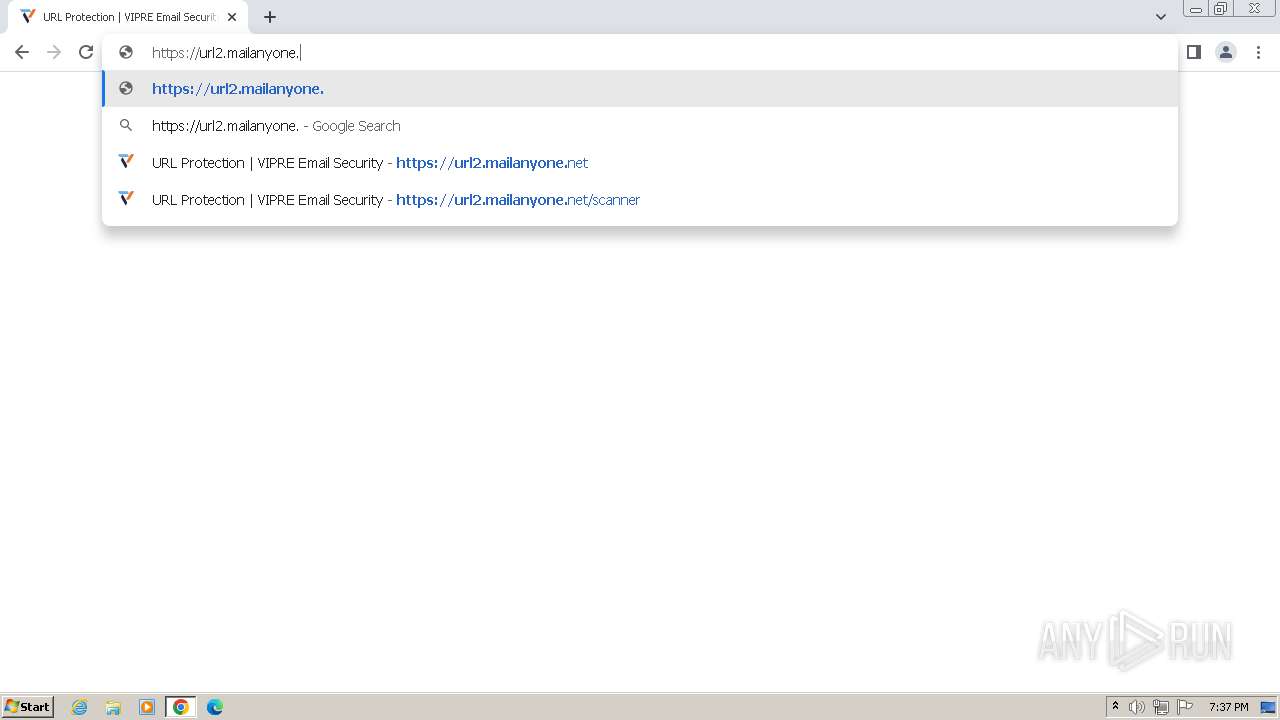Click the magnifier icon of search suggestion

[x=126, y=125]
